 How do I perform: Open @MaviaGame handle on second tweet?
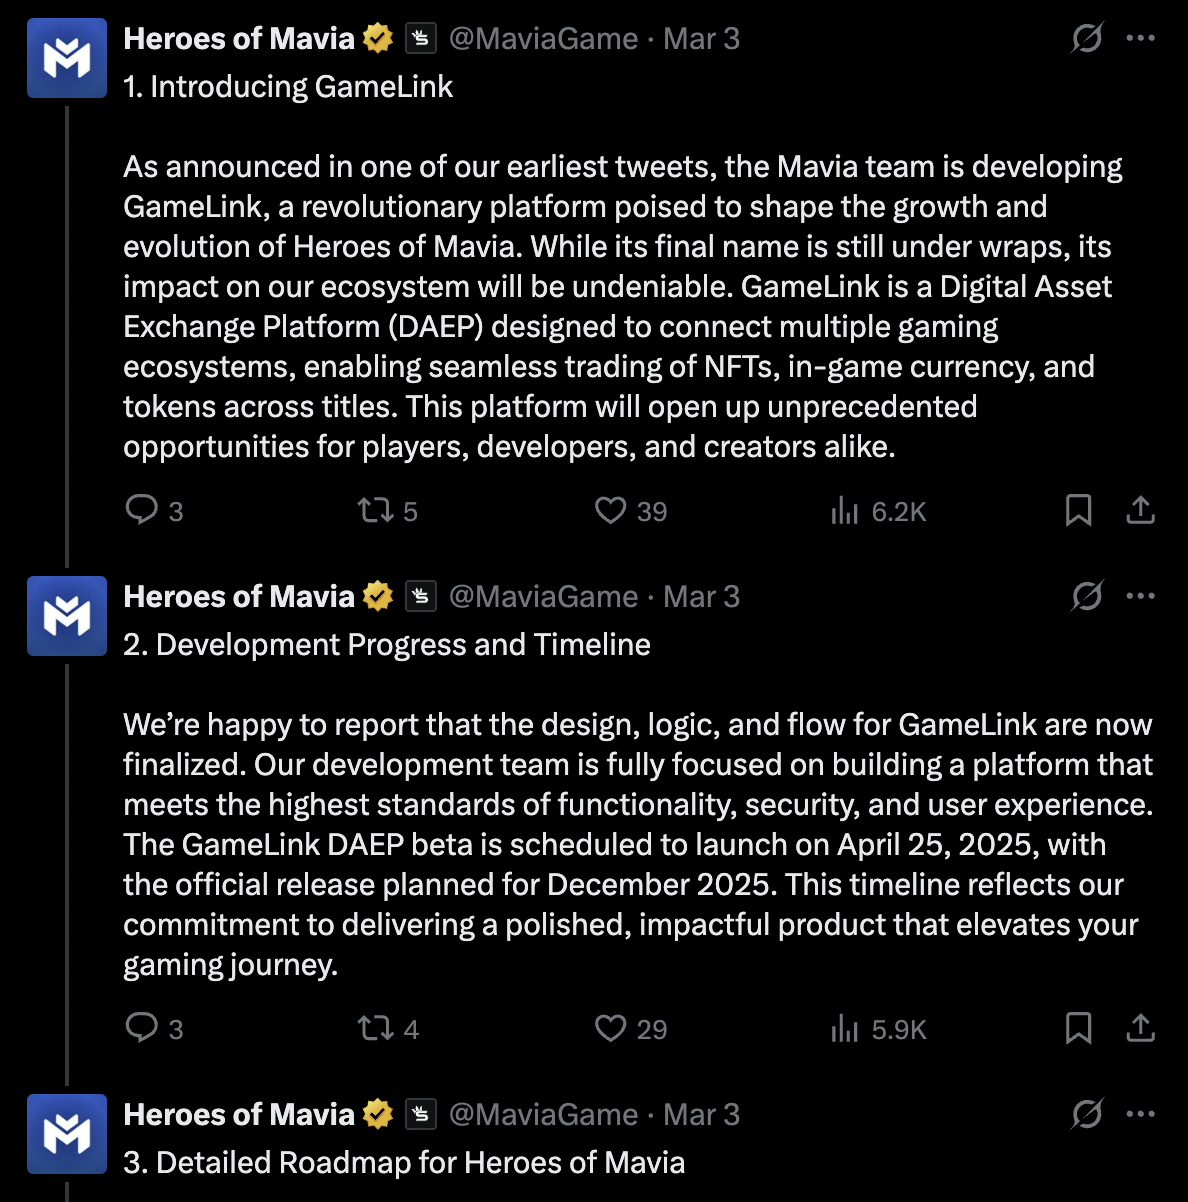tap(543, 596)
